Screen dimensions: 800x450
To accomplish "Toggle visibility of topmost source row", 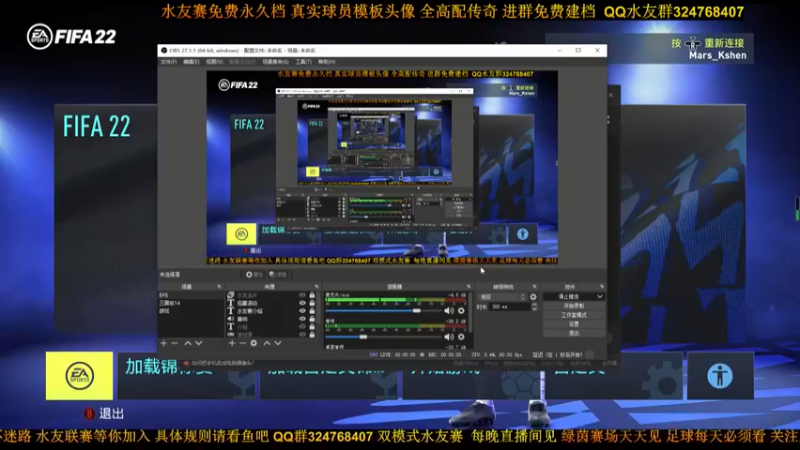I will (x=302, y=295).
